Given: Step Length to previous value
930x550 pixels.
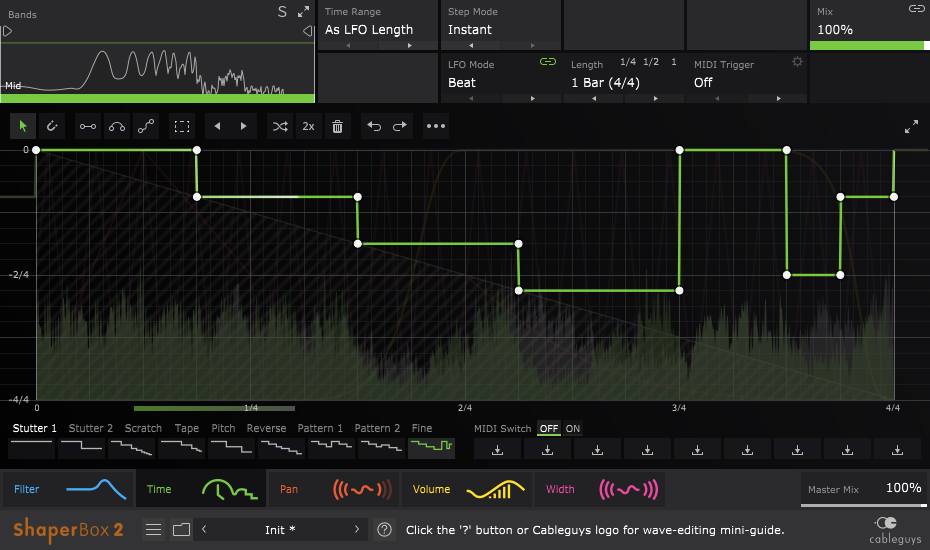Looking at the screenshot, I should 594,98.
